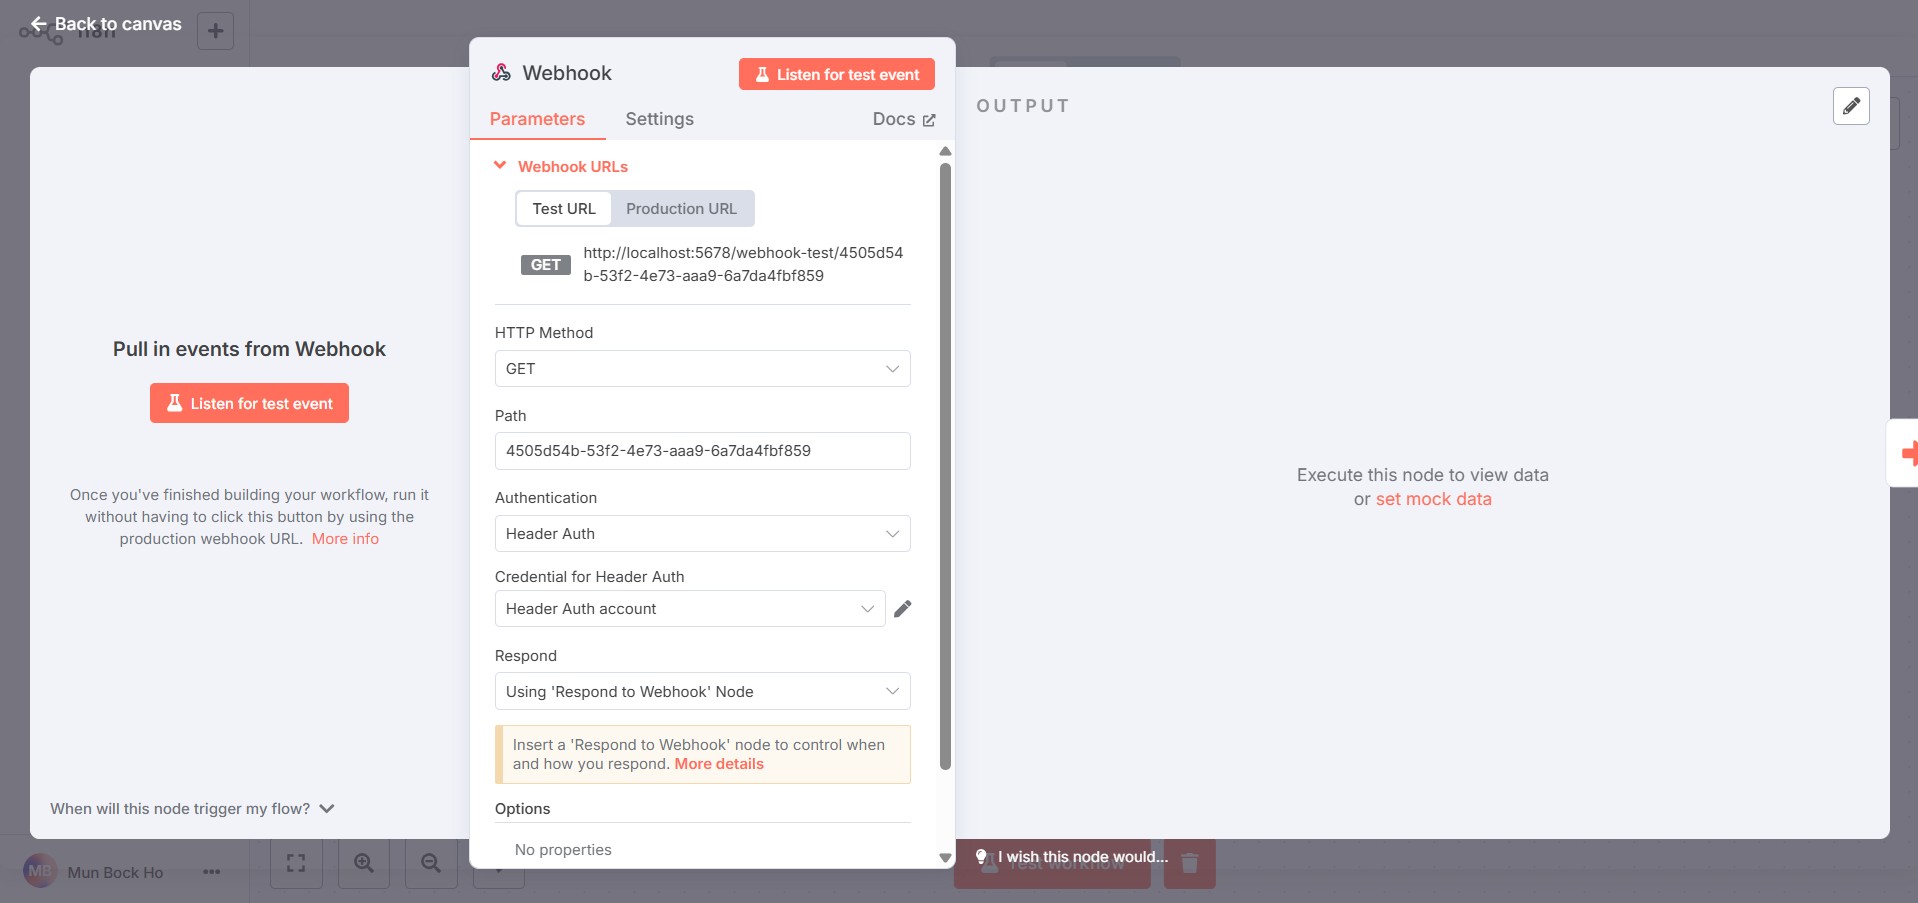Click the Webhook node icon in header
1918x903 pixels.
click(x=501, y=73)
